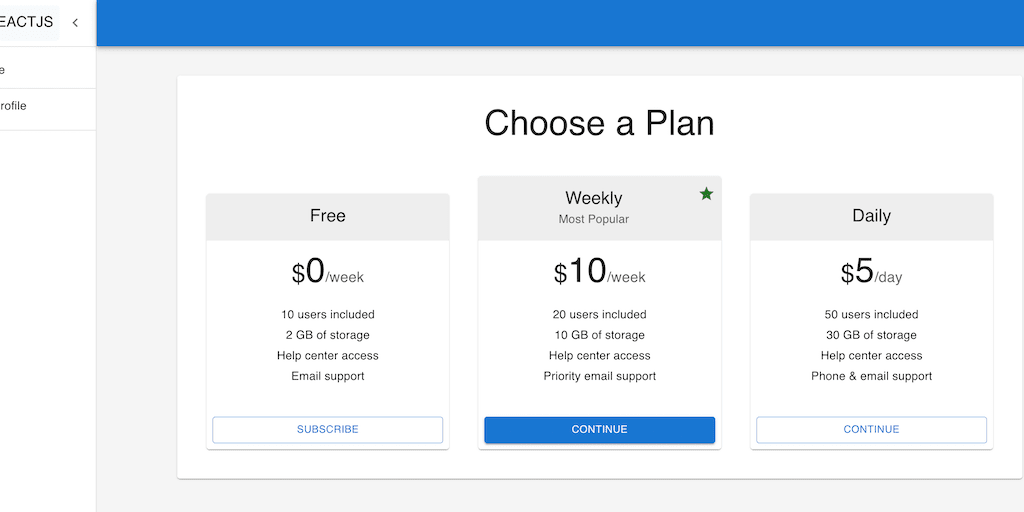
Task: Click the blue top app bar
Action: point(560,23)
